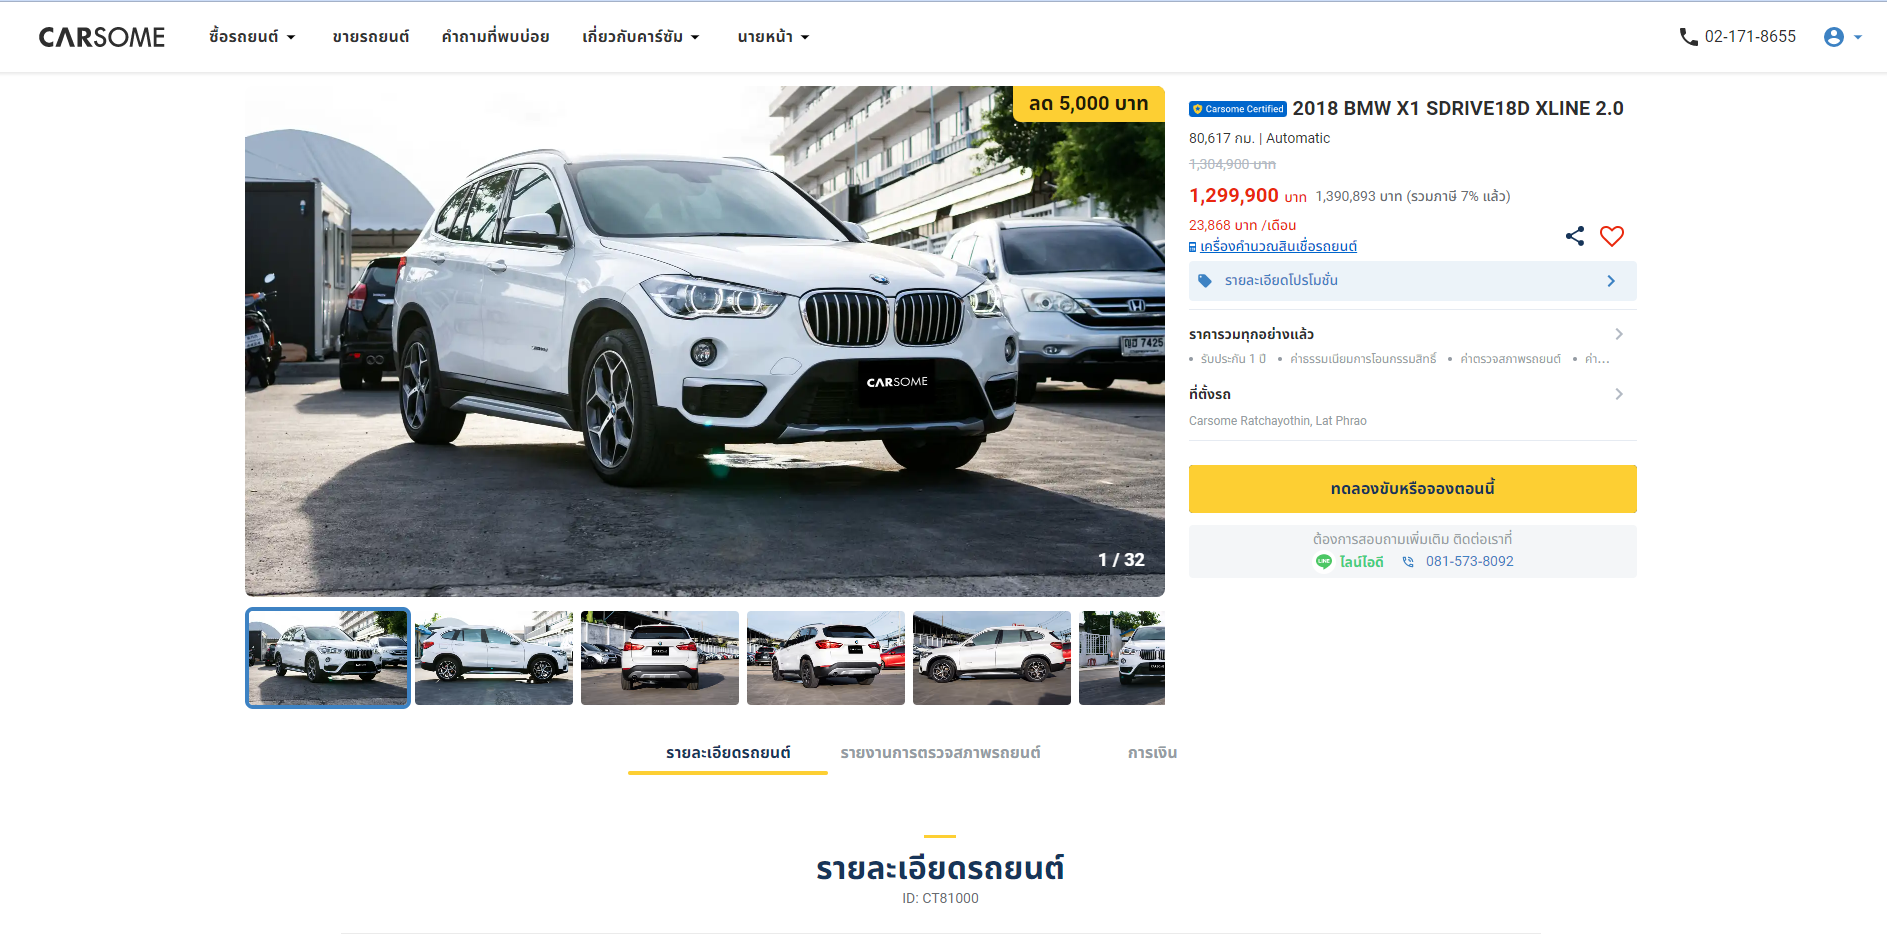Image resolution: width=1887 pixels, height=938 pixels.
Task: Click the Carsome Certified badge
Action: pos(1238,109)
